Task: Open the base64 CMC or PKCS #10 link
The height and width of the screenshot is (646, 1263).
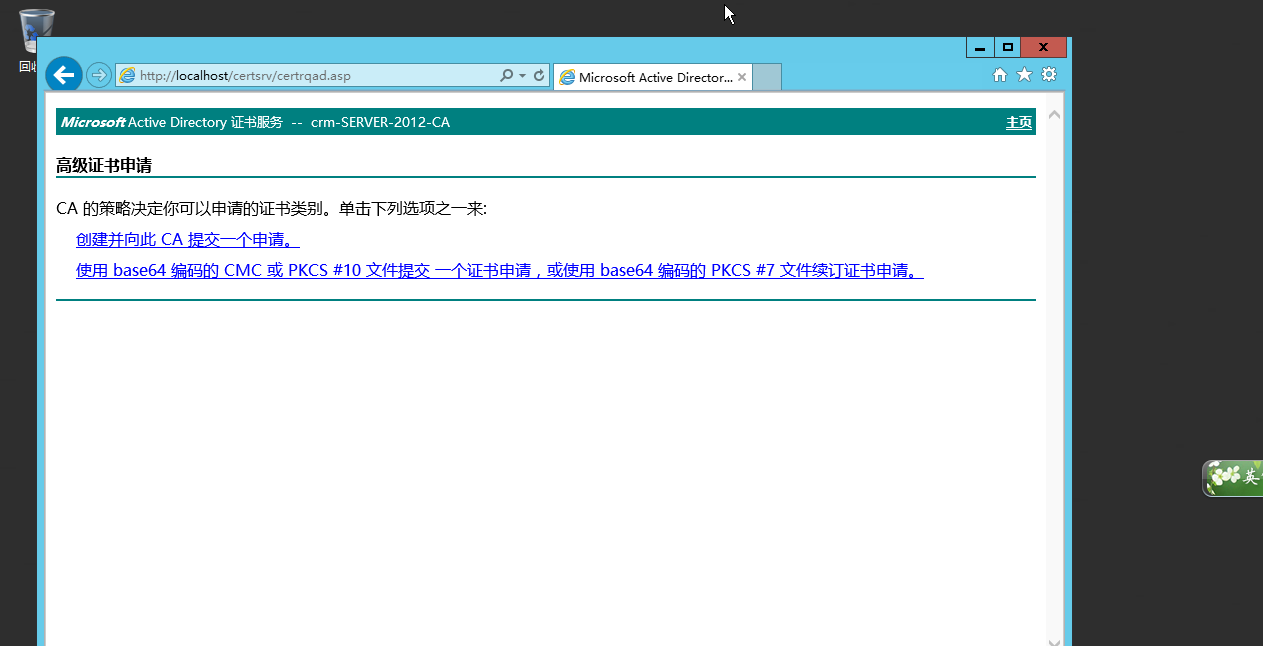Action: click(x=500, y=270)
